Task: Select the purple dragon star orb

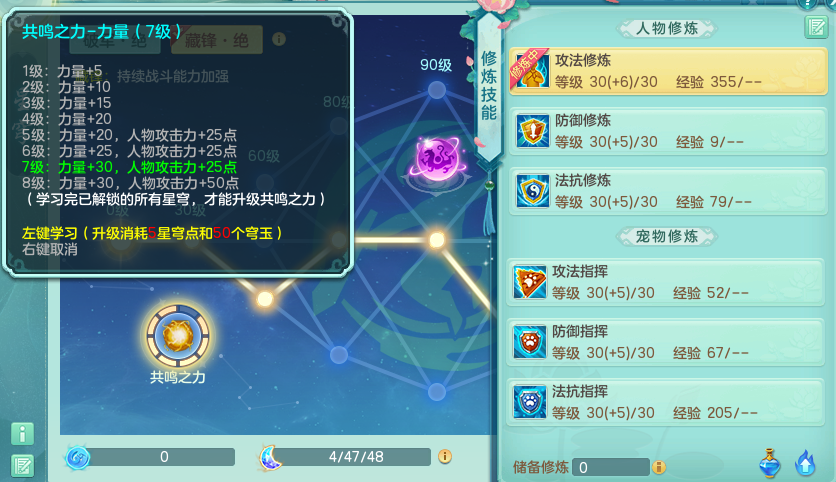Action: coord(437,158)
